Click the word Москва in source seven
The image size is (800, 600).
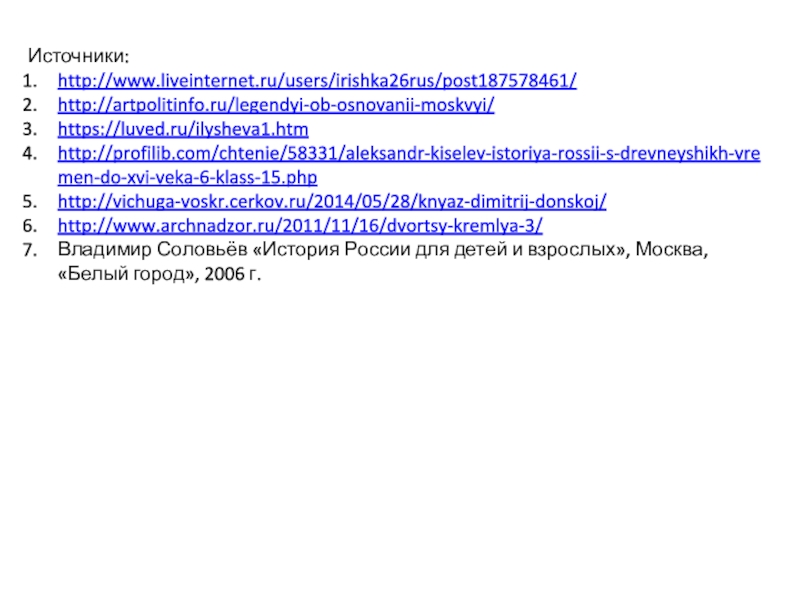[669, 249]
